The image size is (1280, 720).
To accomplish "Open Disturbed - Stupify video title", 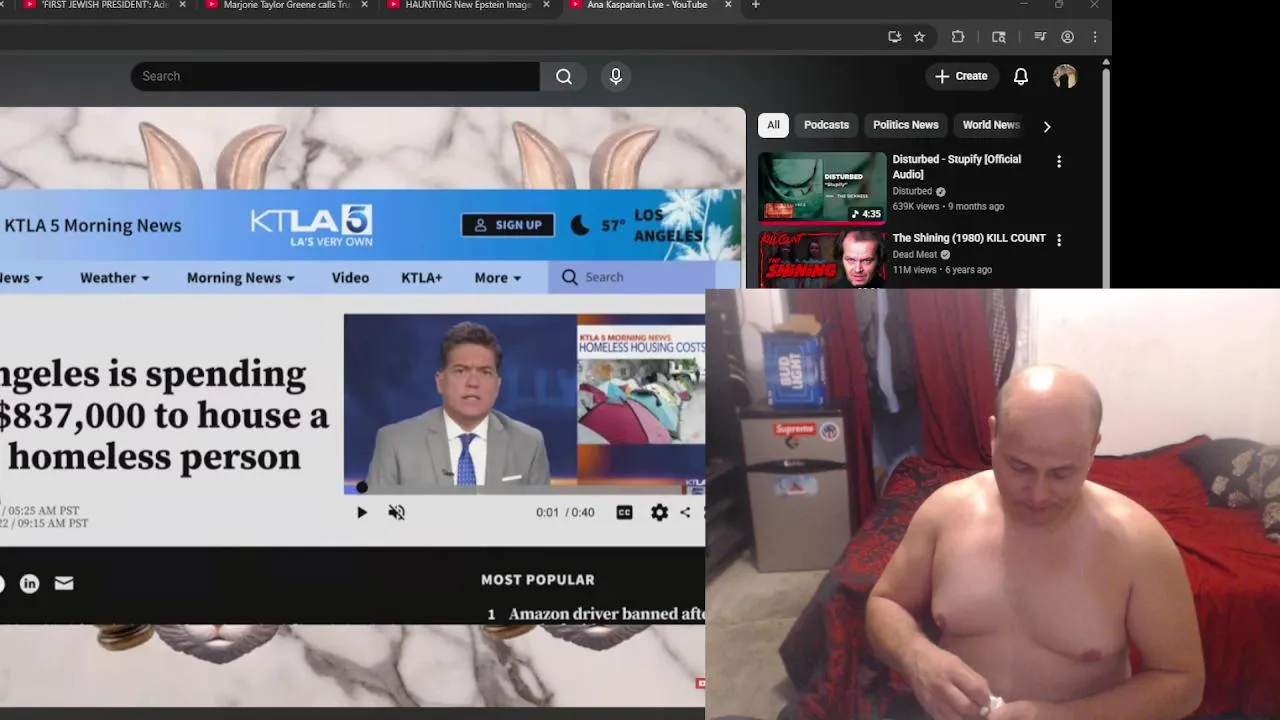I will tap(956, 167).
